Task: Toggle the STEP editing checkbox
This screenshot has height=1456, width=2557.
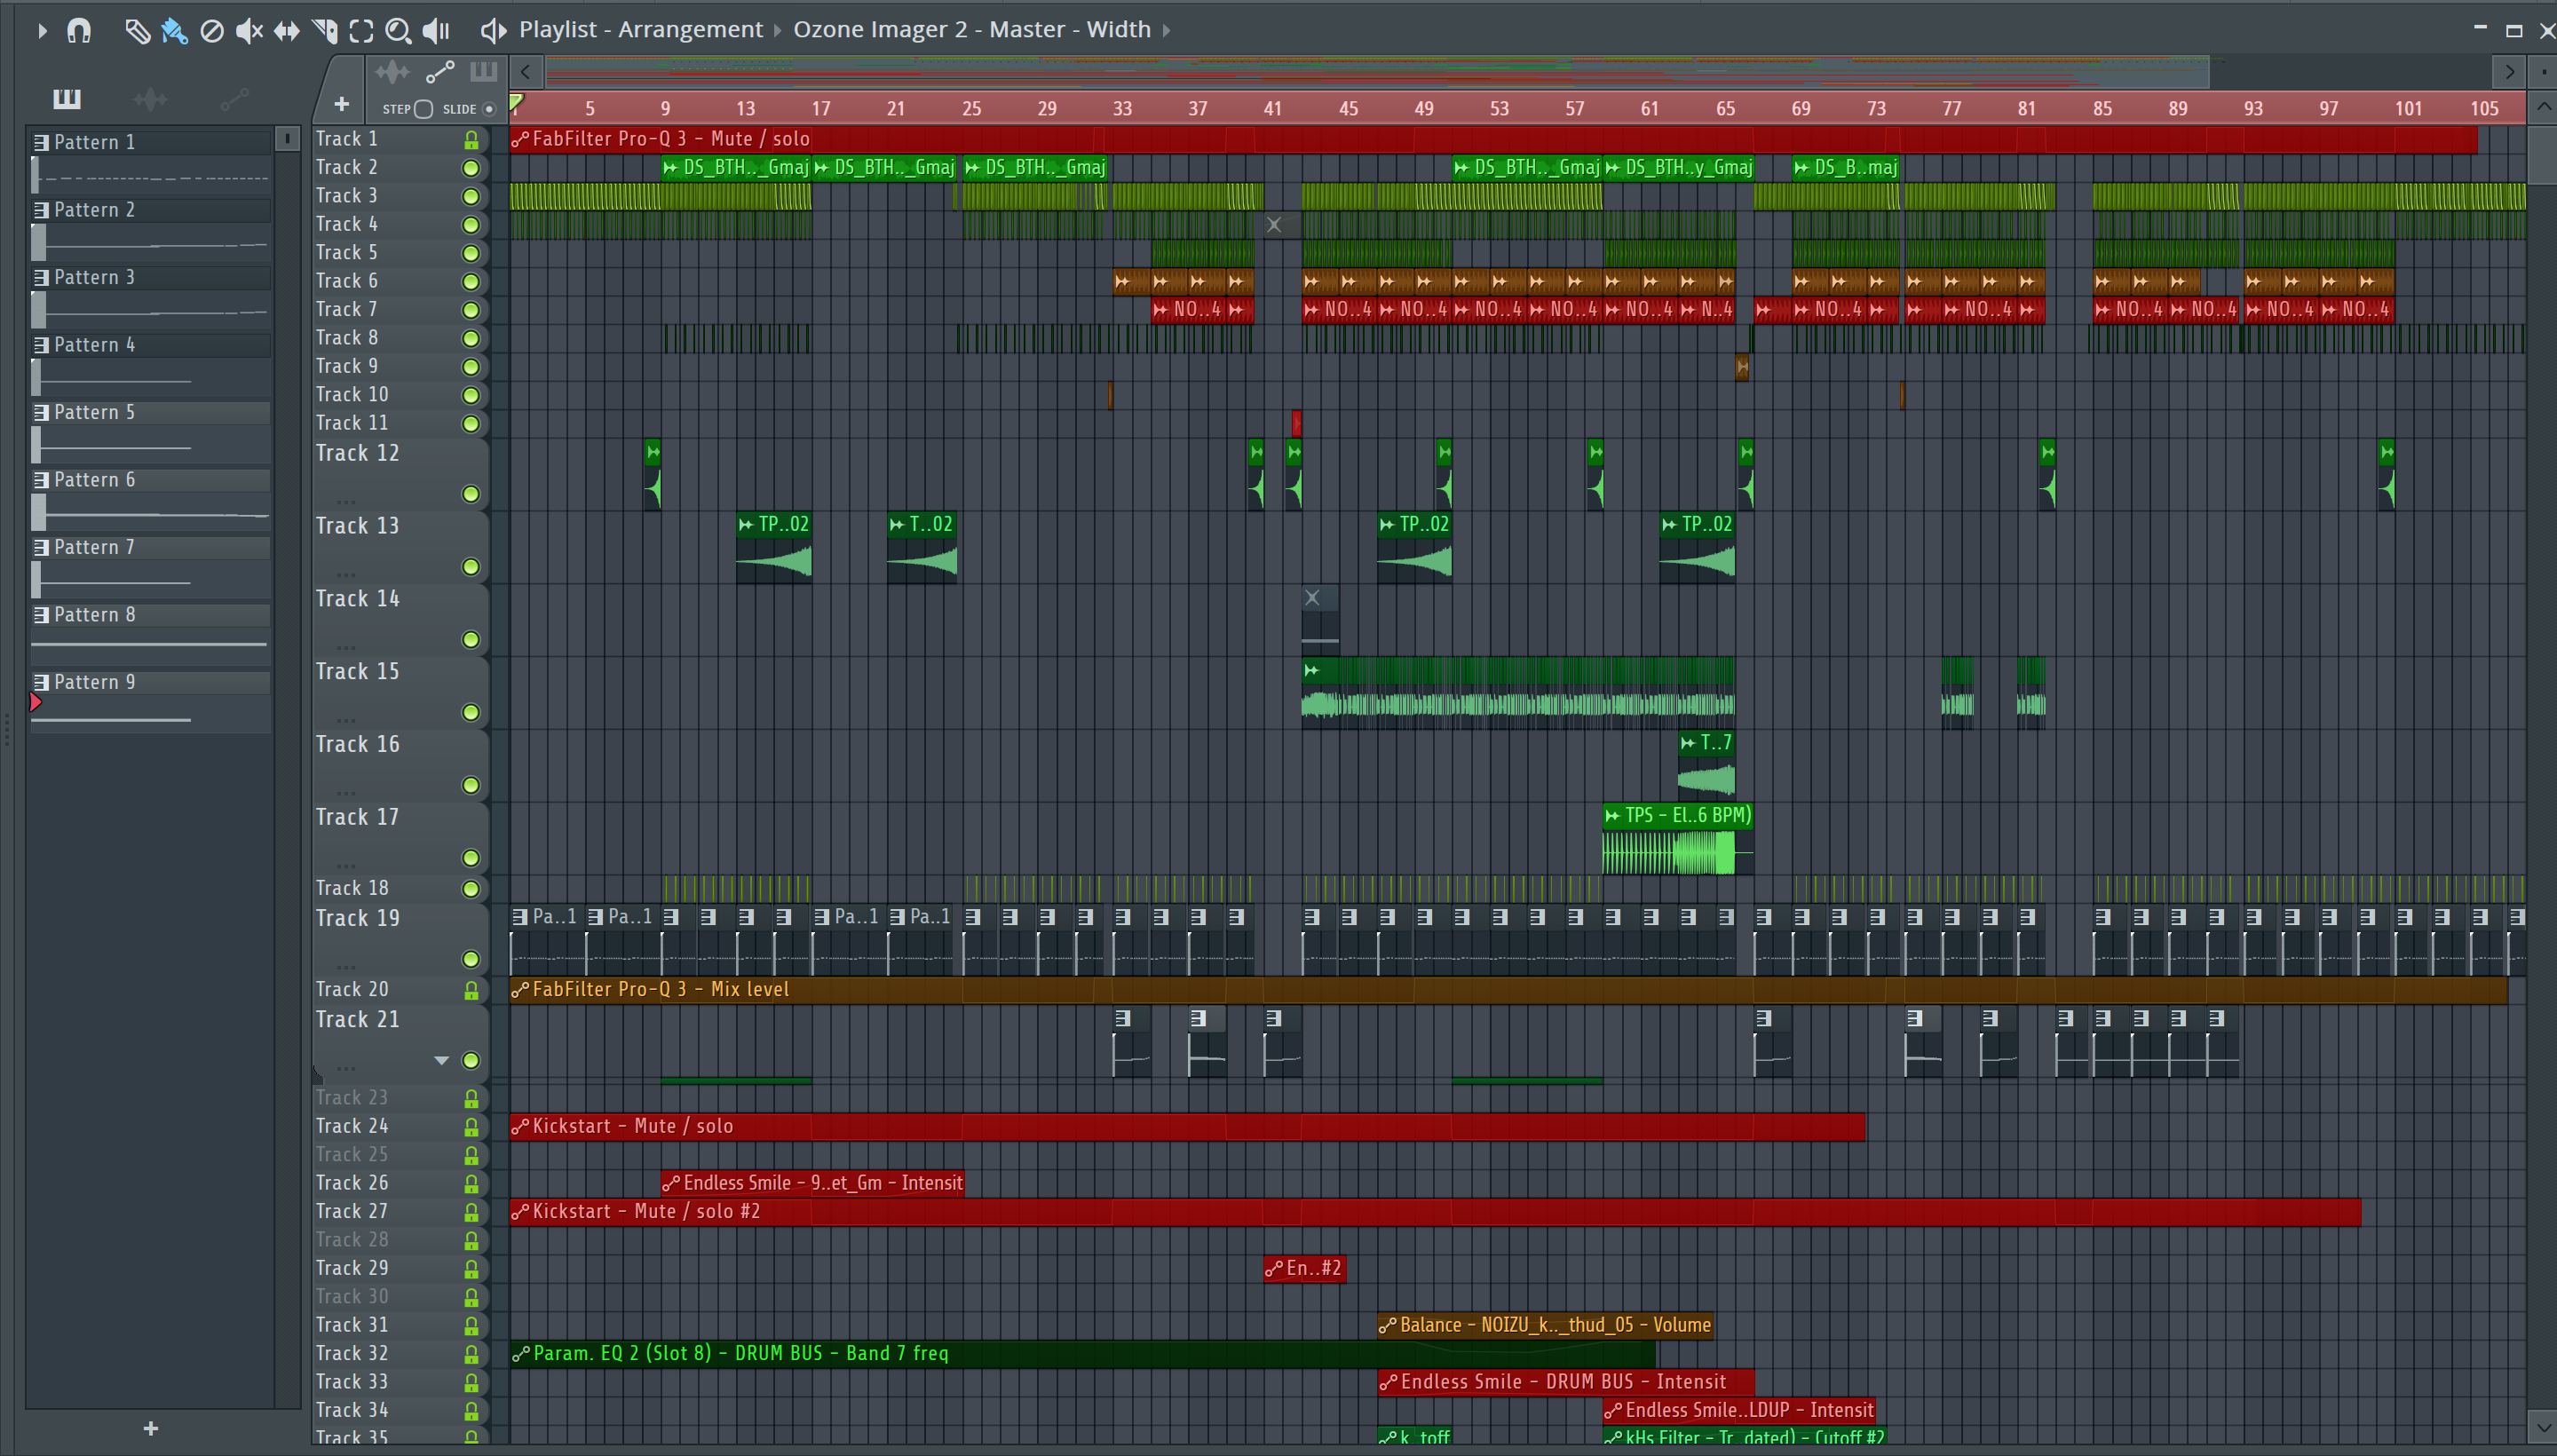Action: (423, 109)
